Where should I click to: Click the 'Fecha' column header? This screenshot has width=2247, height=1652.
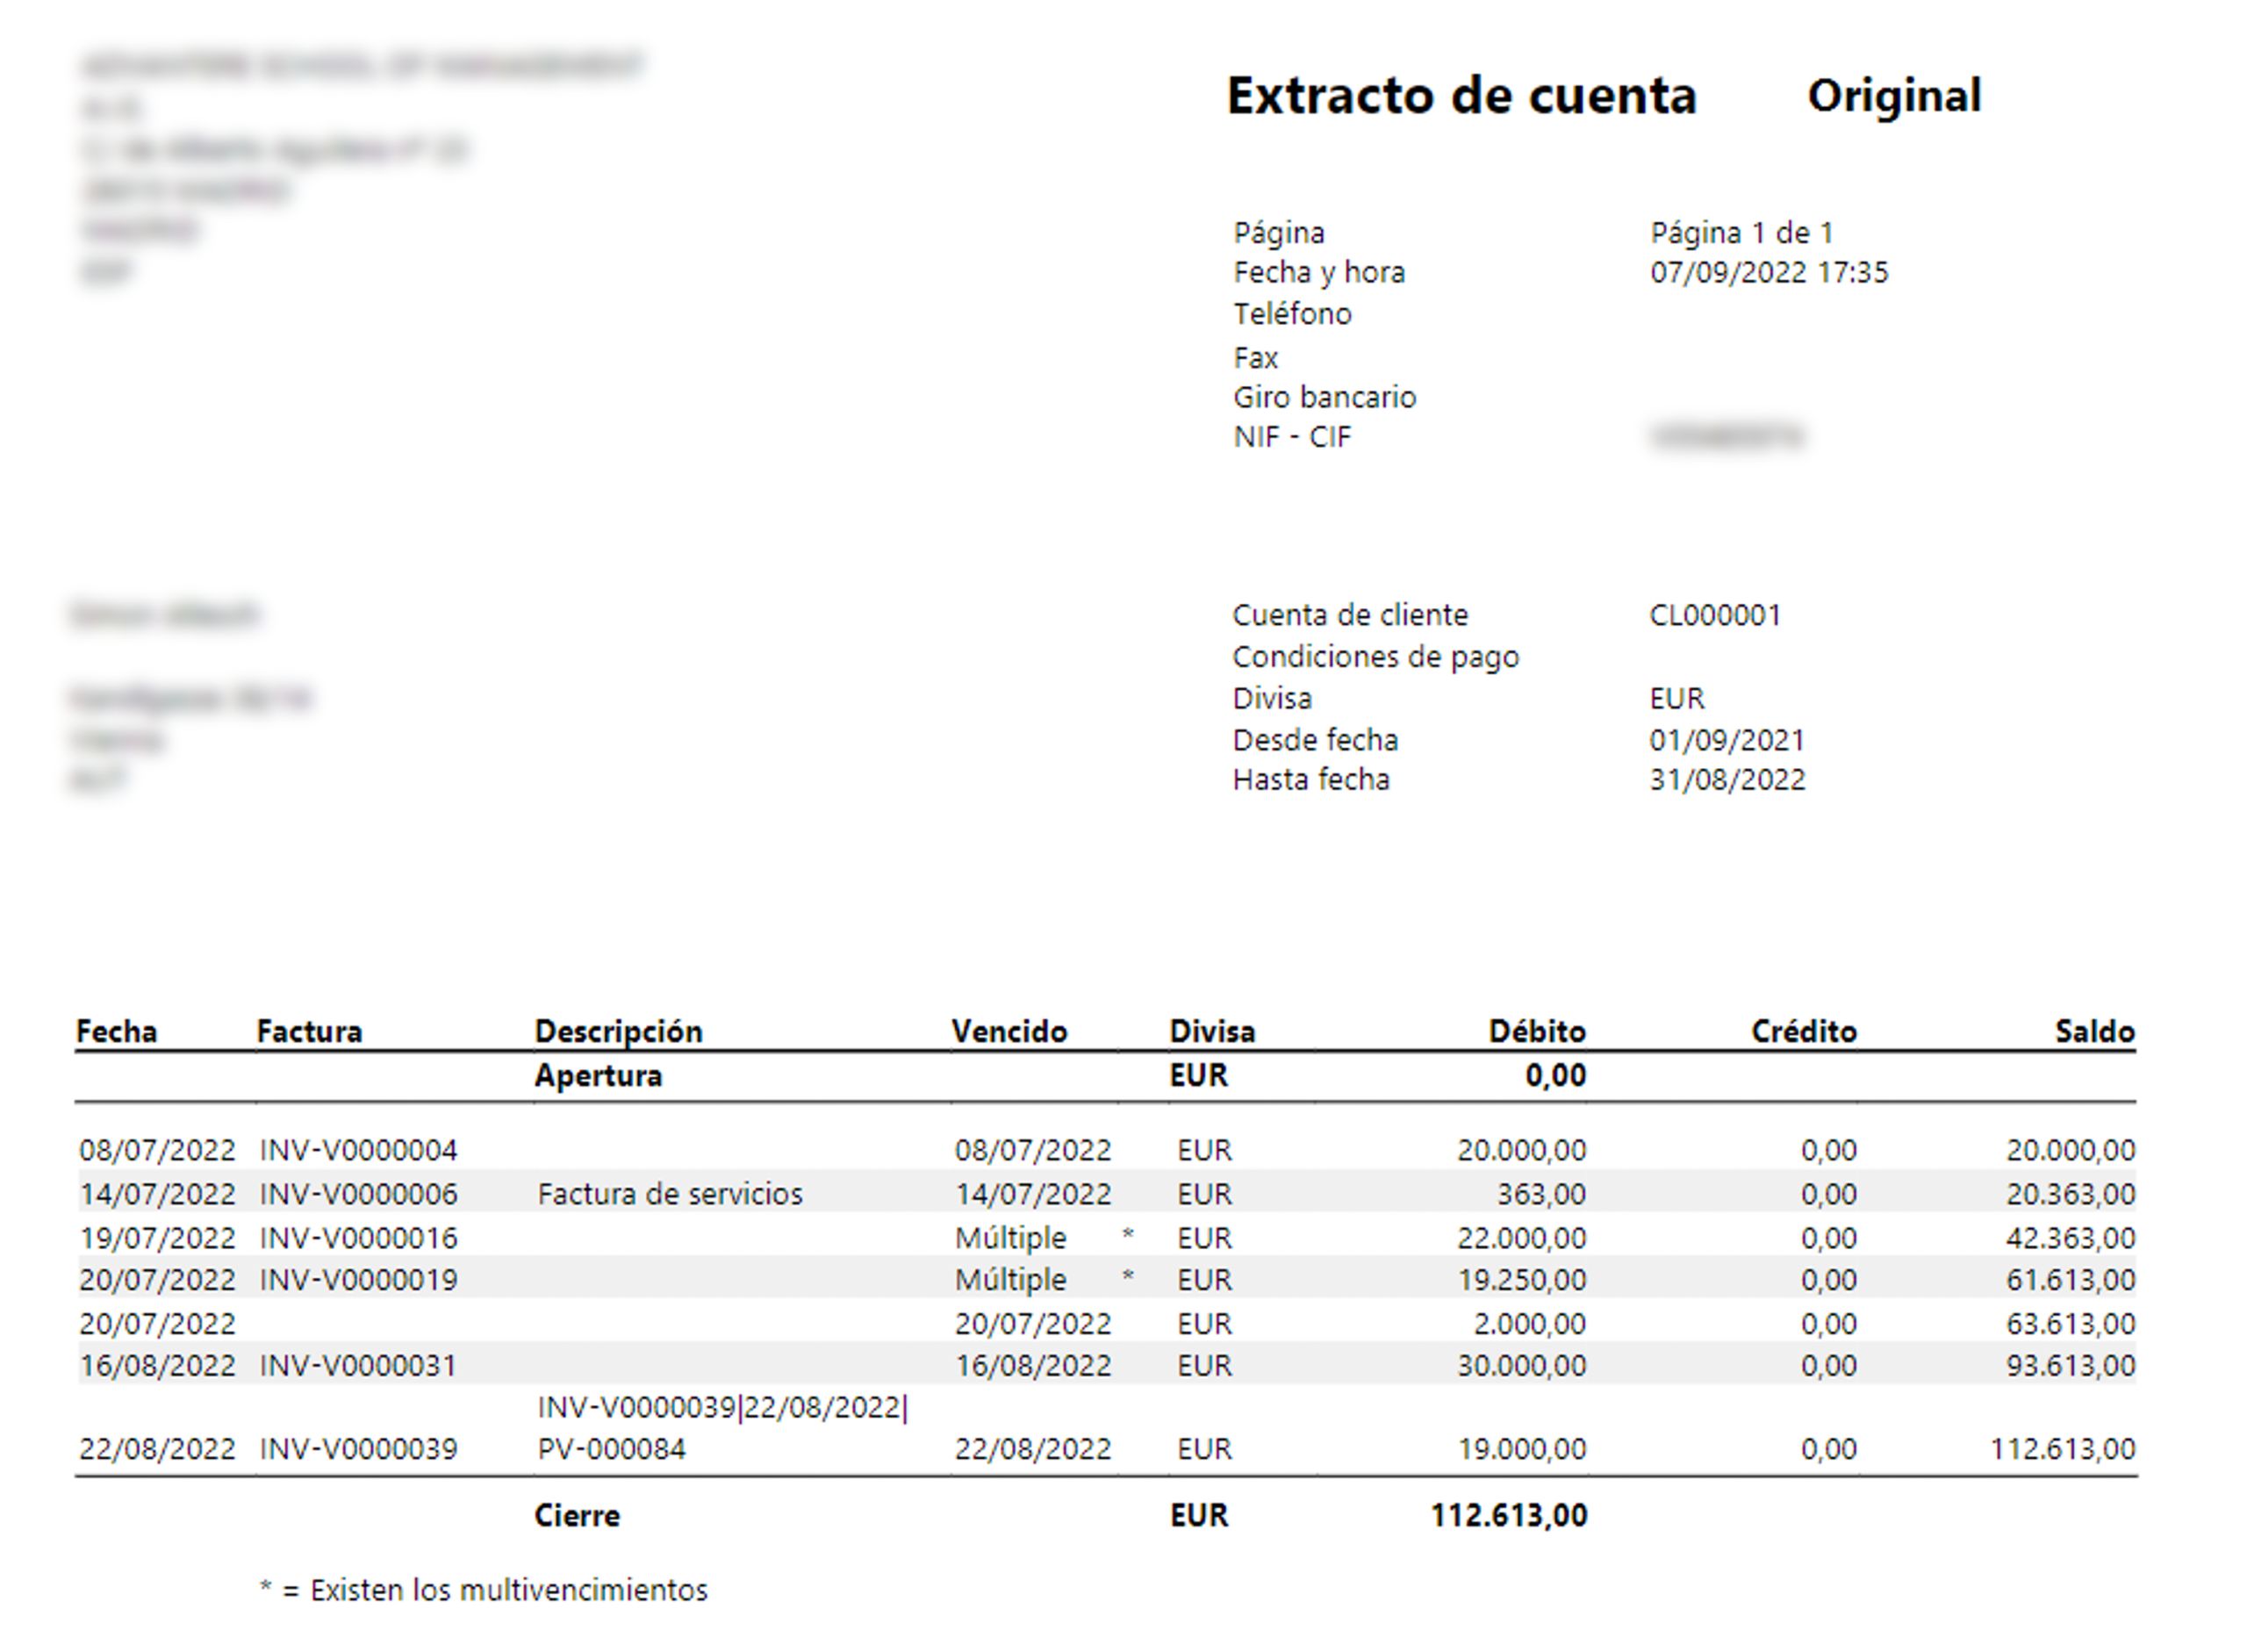click(x=117, y=1031)
